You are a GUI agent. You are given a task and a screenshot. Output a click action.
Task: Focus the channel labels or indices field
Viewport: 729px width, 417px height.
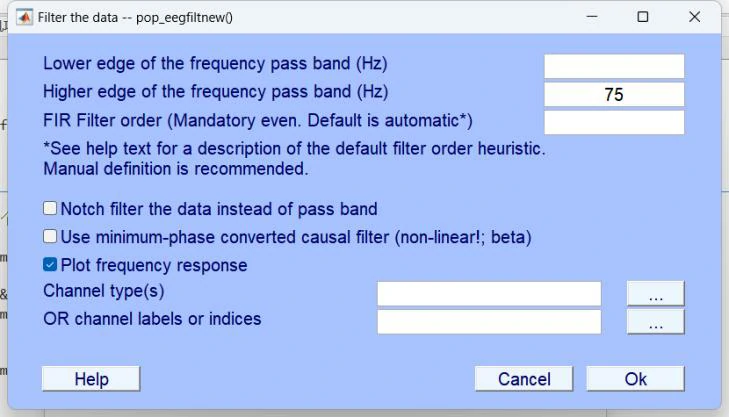tap(489, 321)
